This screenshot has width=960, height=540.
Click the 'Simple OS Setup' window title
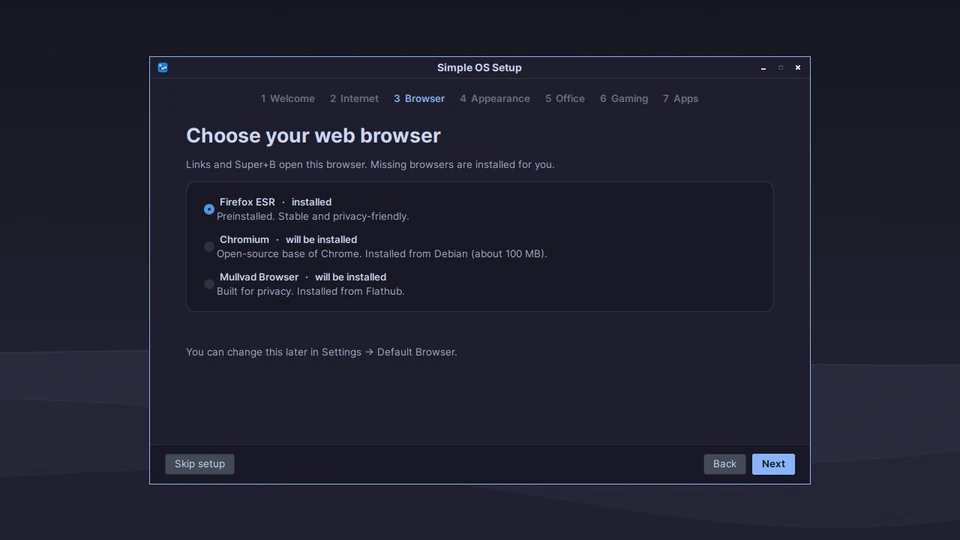click(479, 68)
